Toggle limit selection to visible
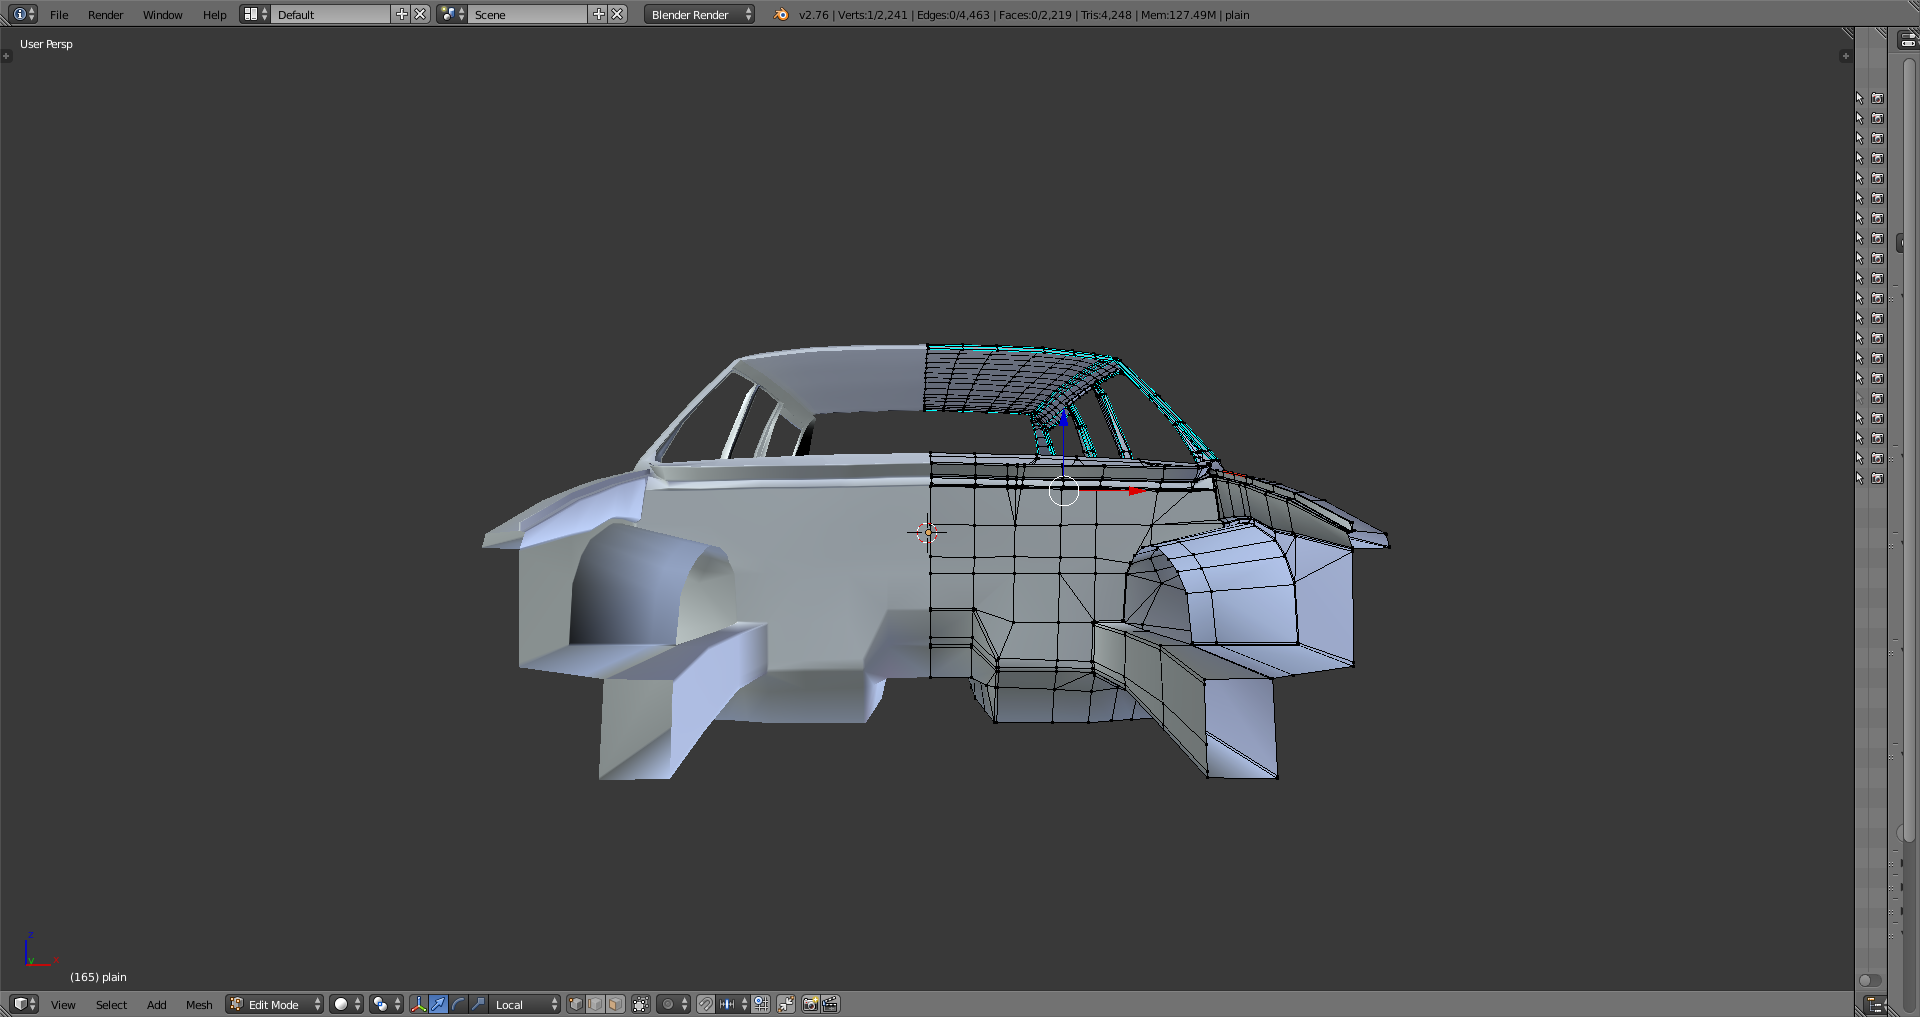 [x=641, y=1004]
